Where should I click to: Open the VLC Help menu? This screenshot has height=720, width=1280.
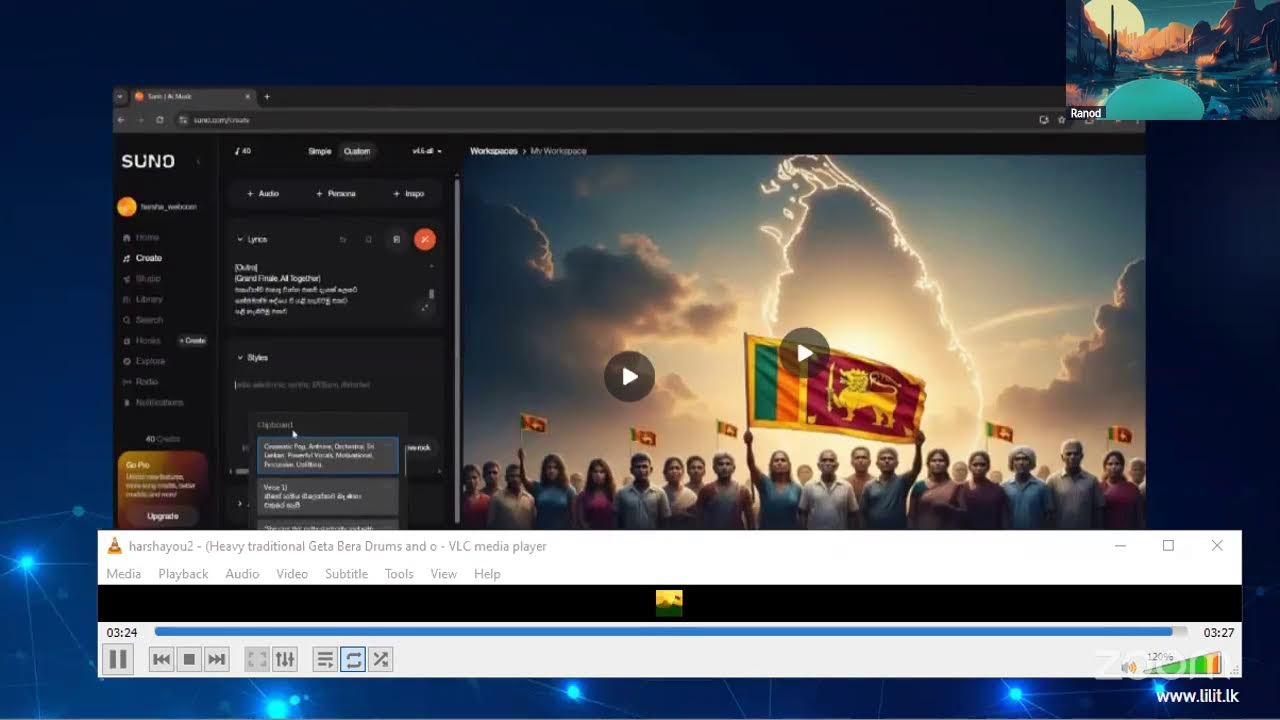pos(487,574)
